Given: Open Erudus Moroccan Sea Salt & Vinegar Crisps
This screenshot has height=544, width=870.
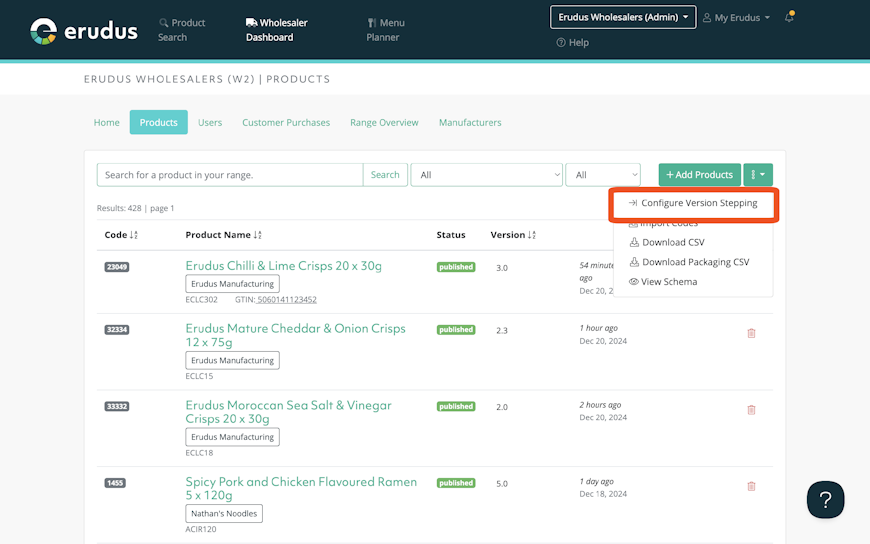Looking at the screenshot, I should tap(289, 412).
